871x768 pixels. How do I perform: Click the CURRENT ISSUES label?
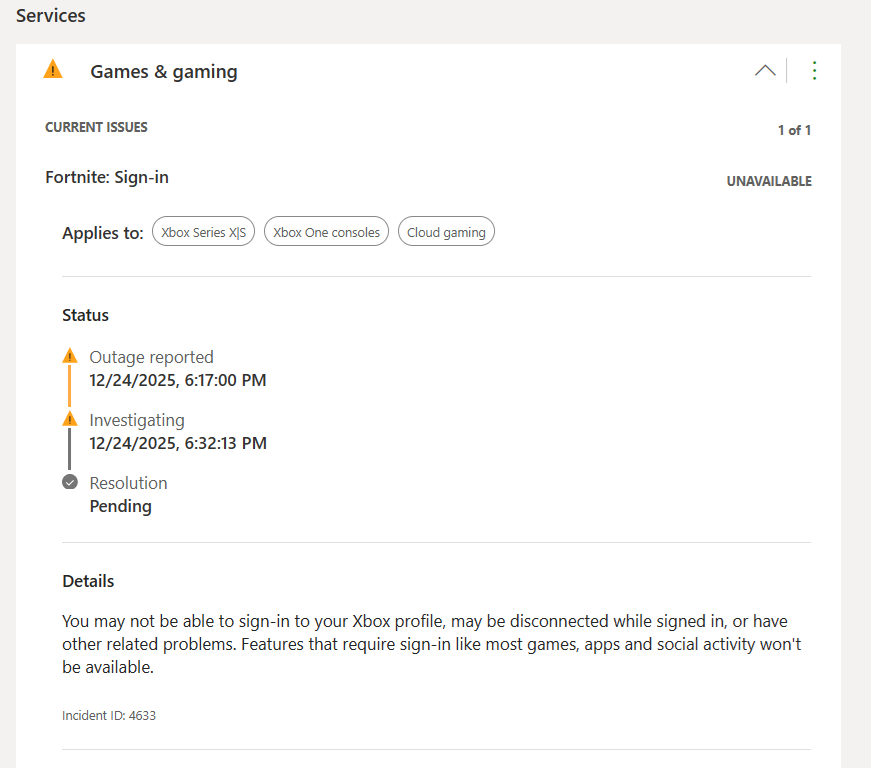pos(96,127)
